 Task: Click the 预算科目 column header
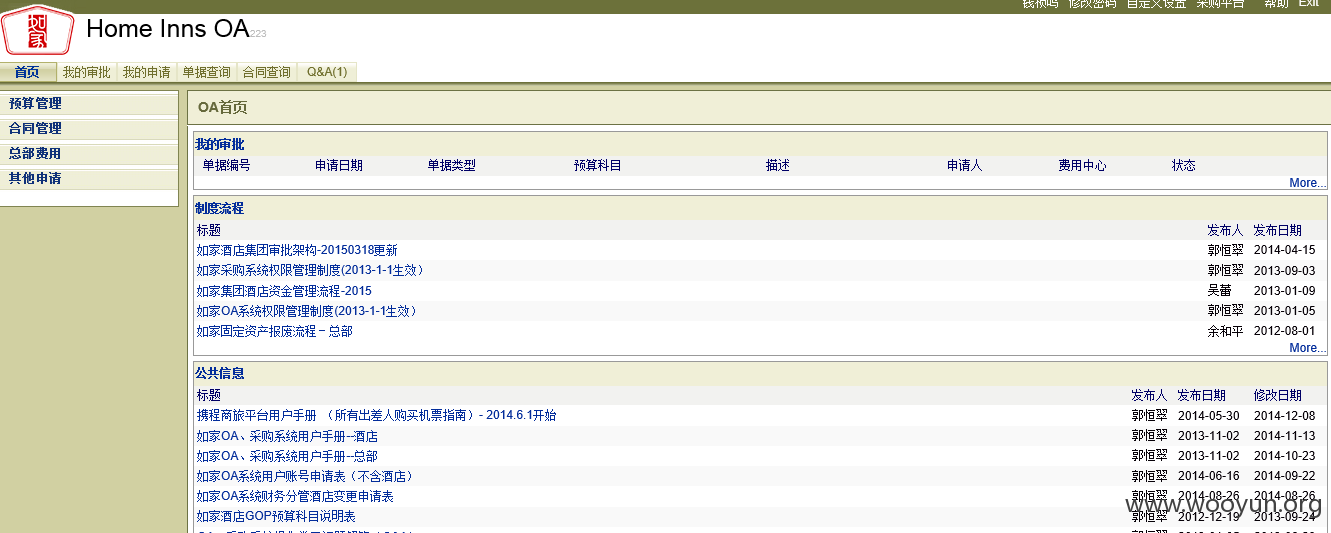[x=598, y=165]
